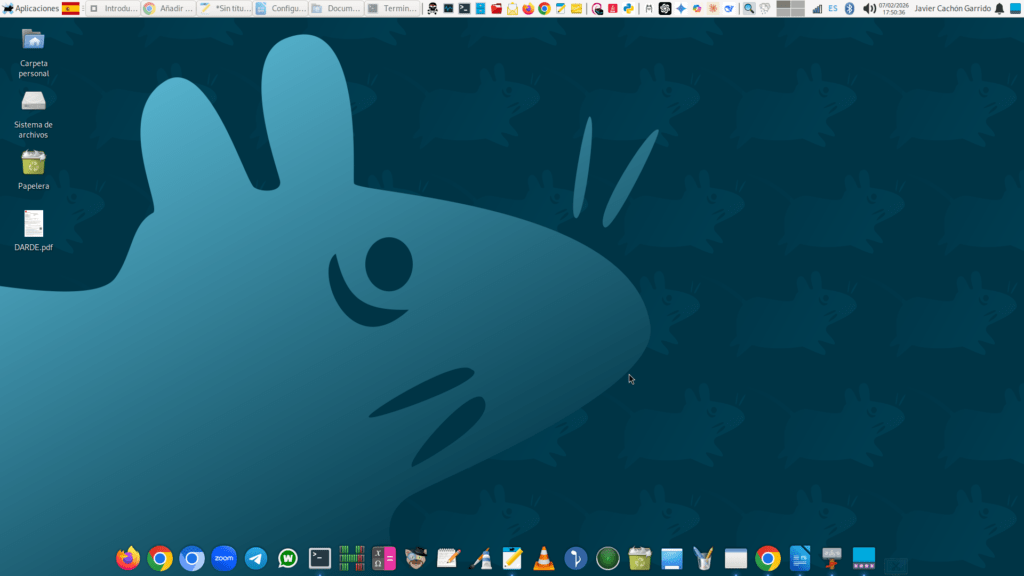Launch Firefox from the bottom dock
The height and width of the screenshot is (576, 1024).
click(128, 558)
